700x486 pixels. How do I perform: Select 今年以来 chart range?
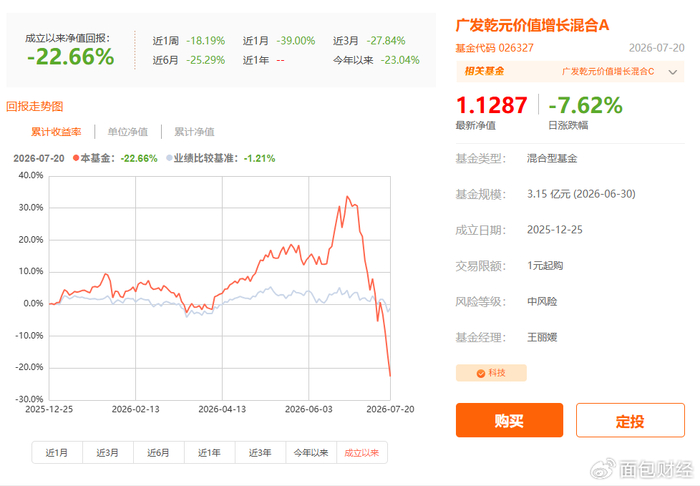point(311,453)
